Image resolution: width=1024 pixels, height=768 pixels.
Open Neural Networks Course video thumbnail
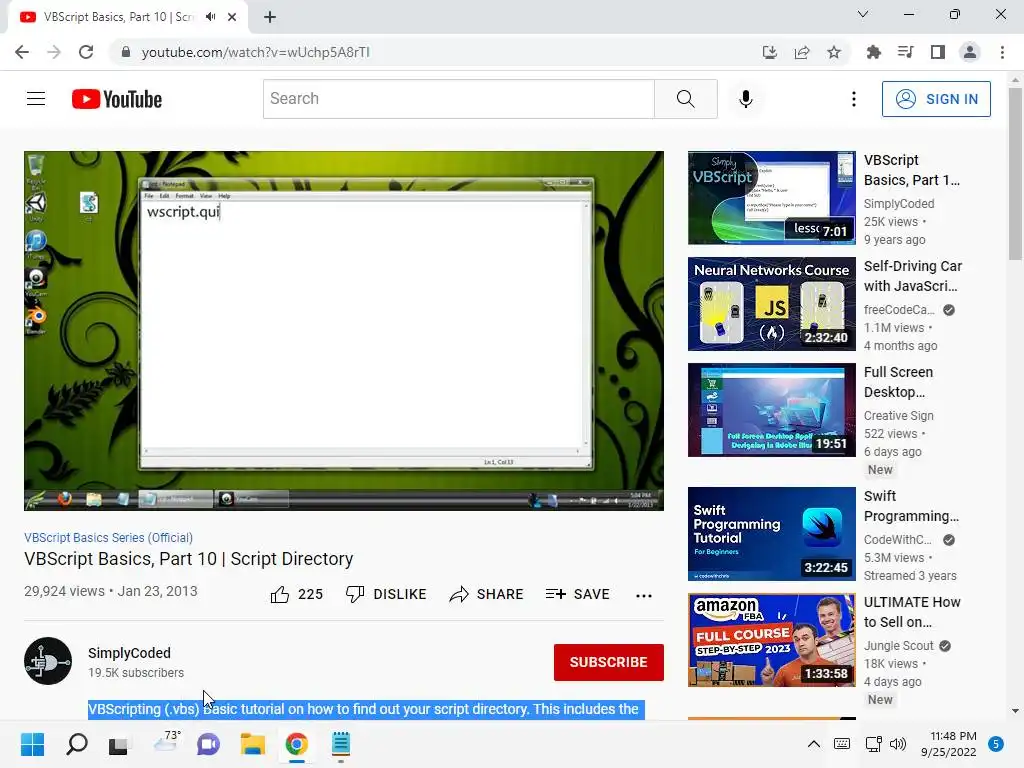click(x=771, y=304)
